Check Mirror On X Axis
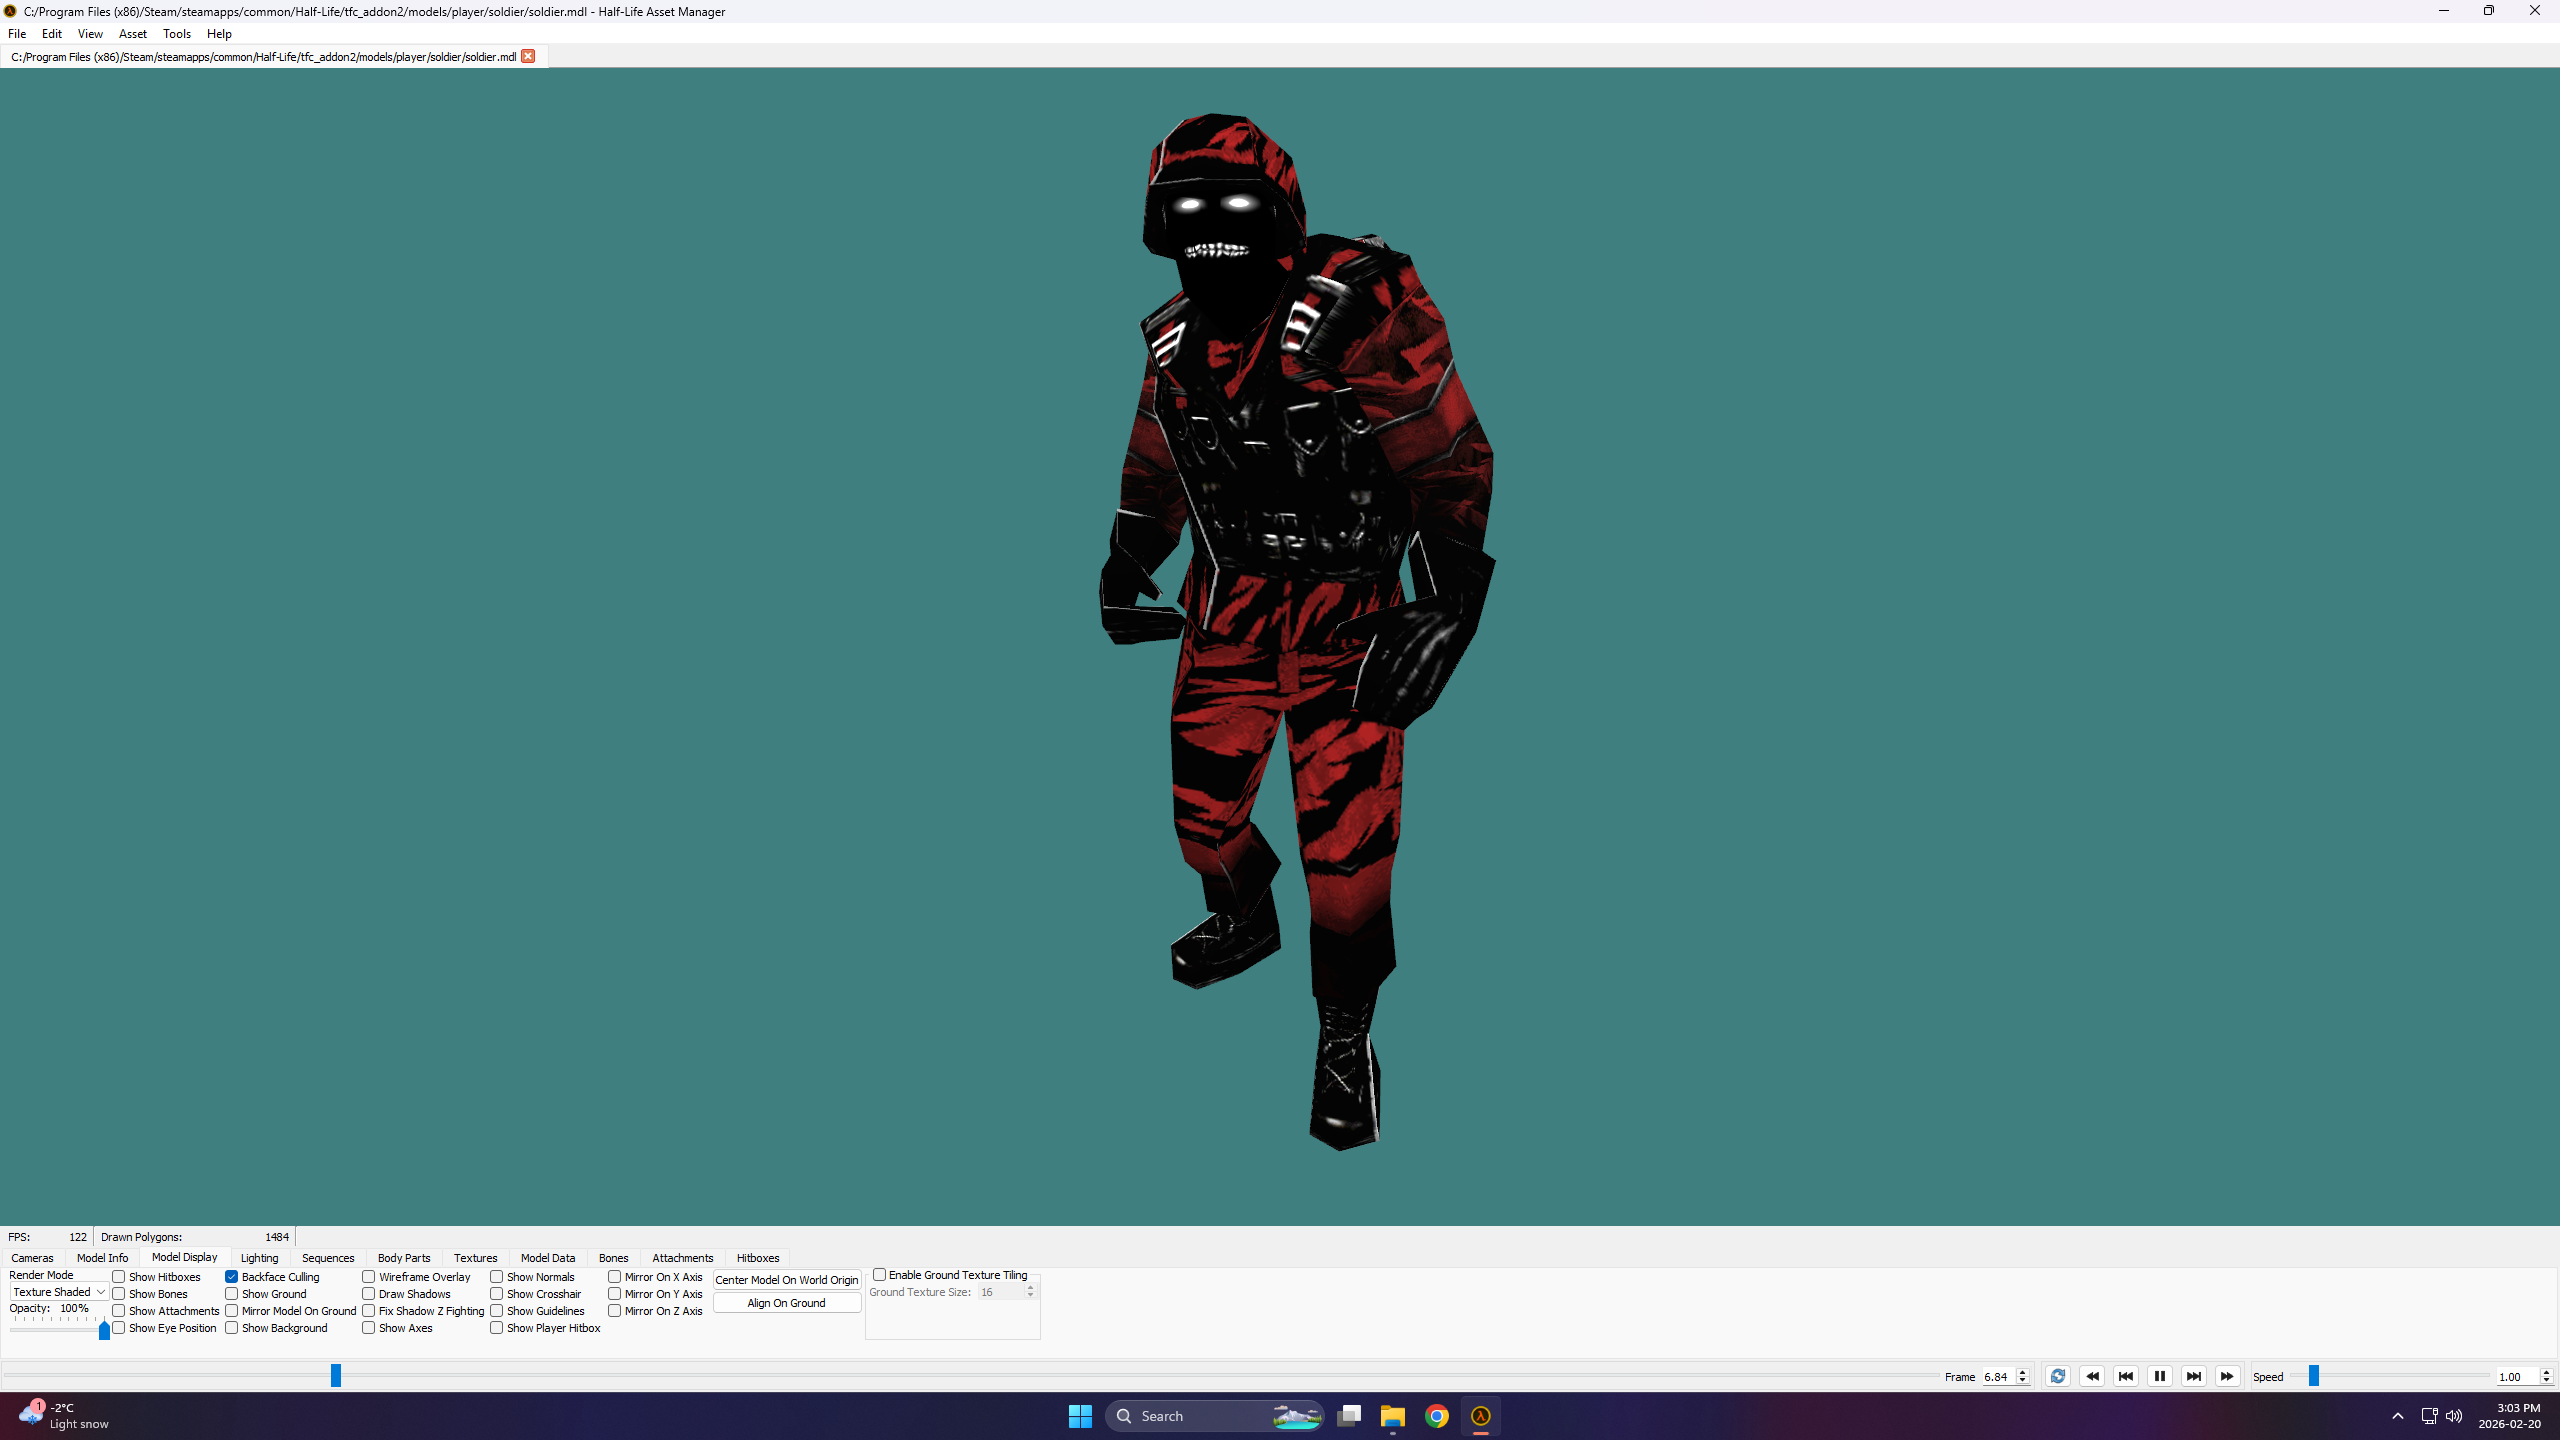This screenshot has height=1440, width=2560. [615, 1277]
